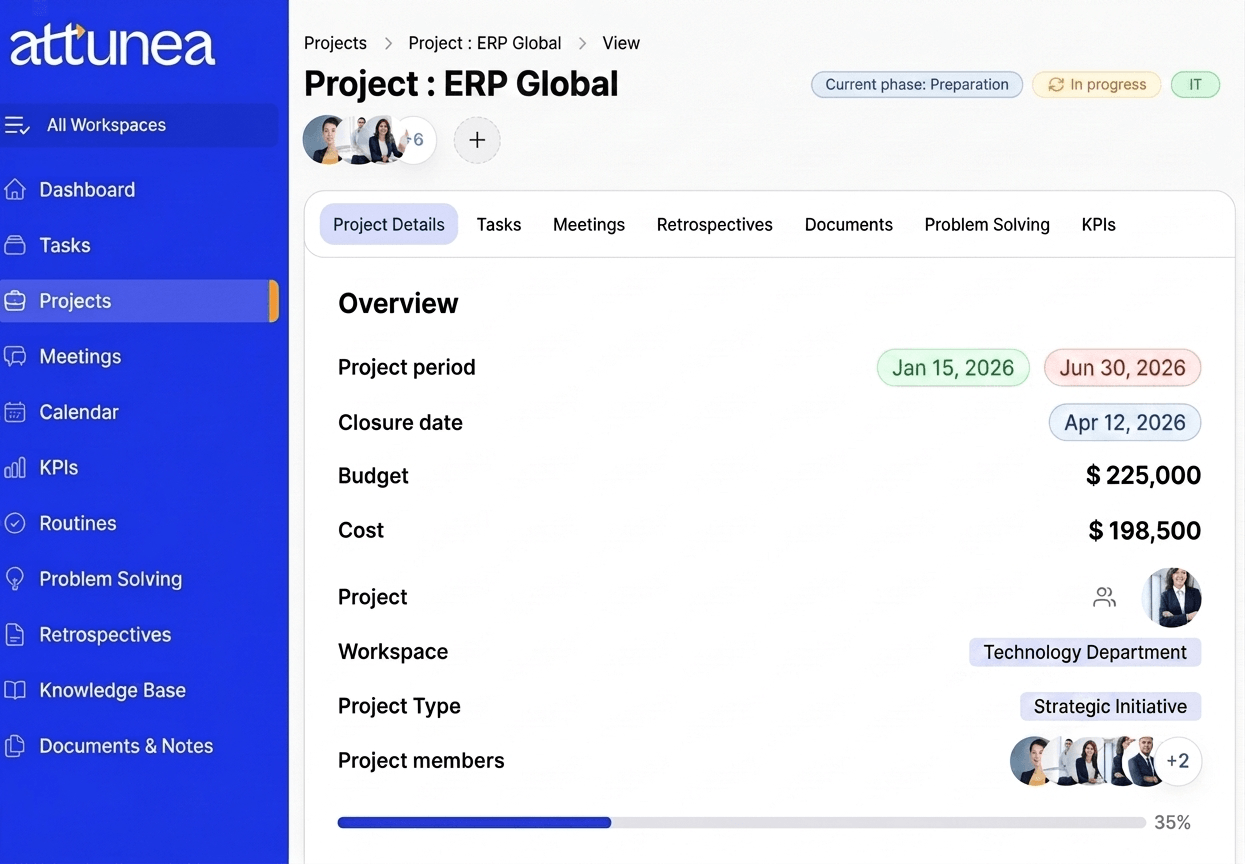
Task: Click the Jan 15, 2026 start date
Action: coord(953,368)
